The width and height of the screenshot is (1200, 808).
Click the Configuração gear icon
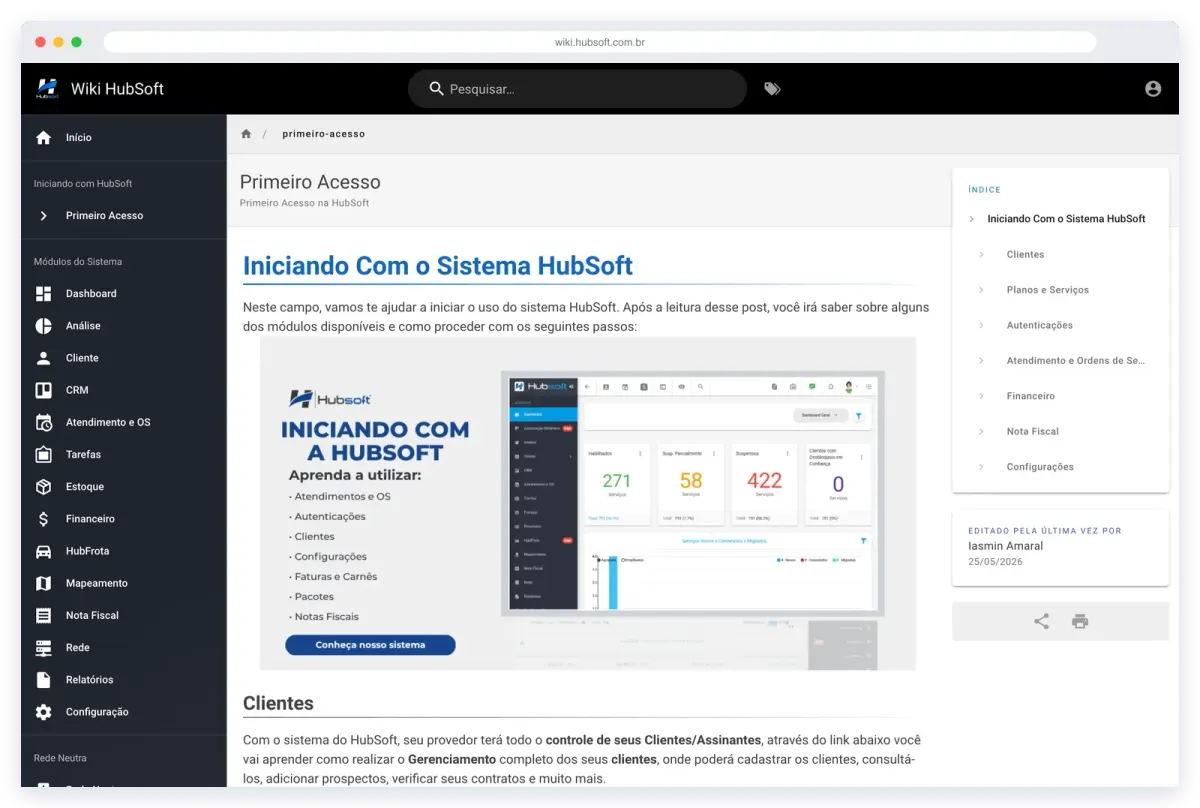(43, 712)
